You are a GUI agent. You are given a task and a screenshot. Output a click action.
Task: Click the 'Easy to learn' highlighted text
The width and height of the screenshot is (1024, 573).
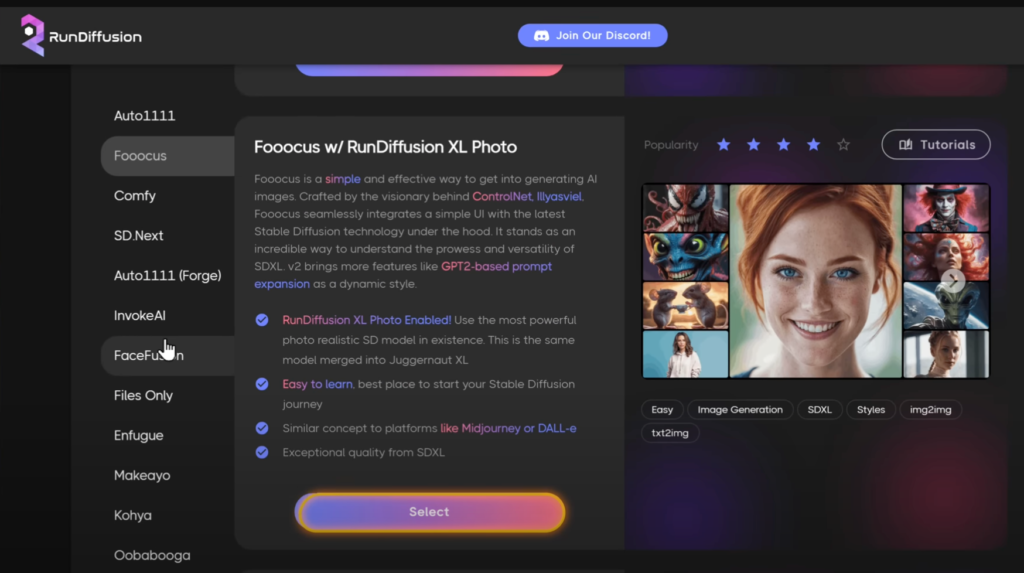pyautogui.click(x=317, y=384)
